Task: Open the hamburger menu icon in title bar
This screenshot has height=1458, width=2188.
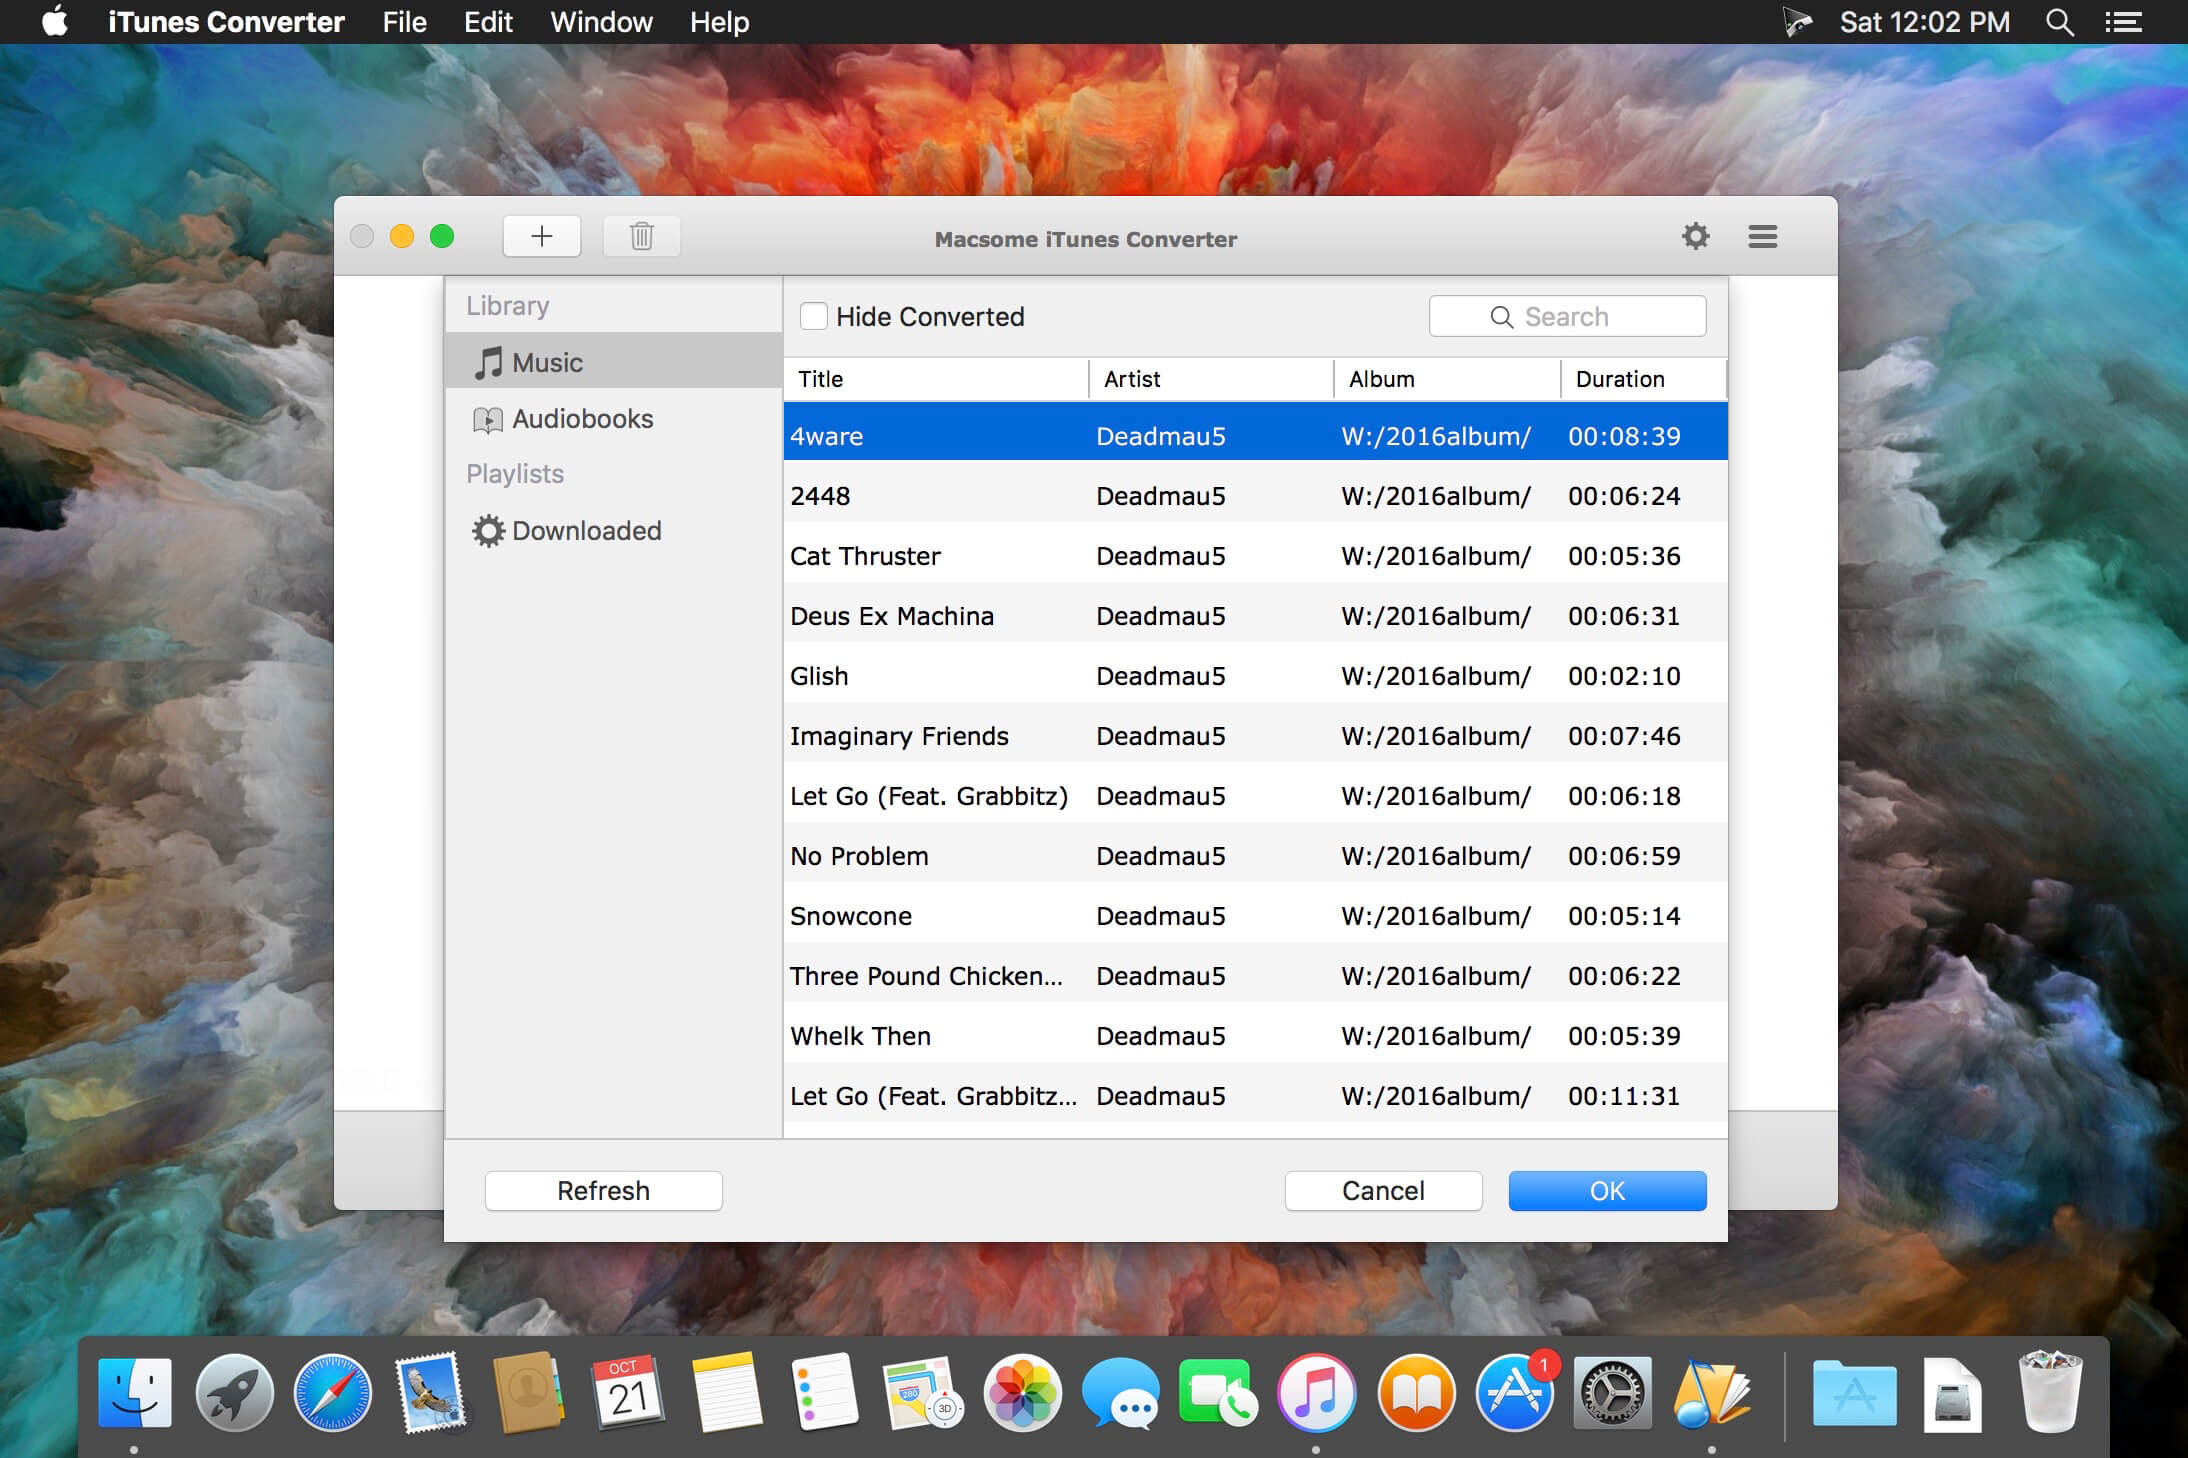Action: [x=1762, y=237]
